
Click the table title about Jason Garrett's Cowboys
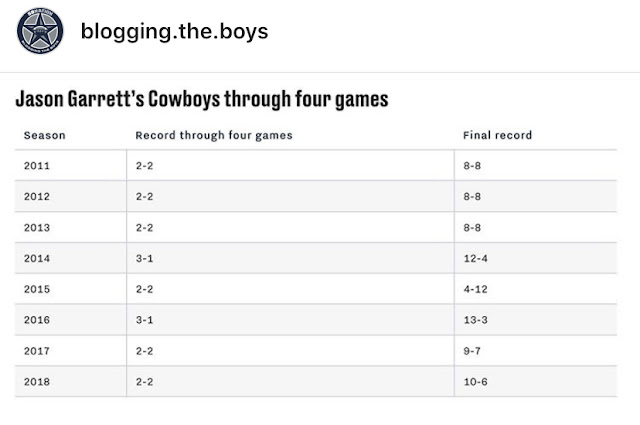click(201, 100)
